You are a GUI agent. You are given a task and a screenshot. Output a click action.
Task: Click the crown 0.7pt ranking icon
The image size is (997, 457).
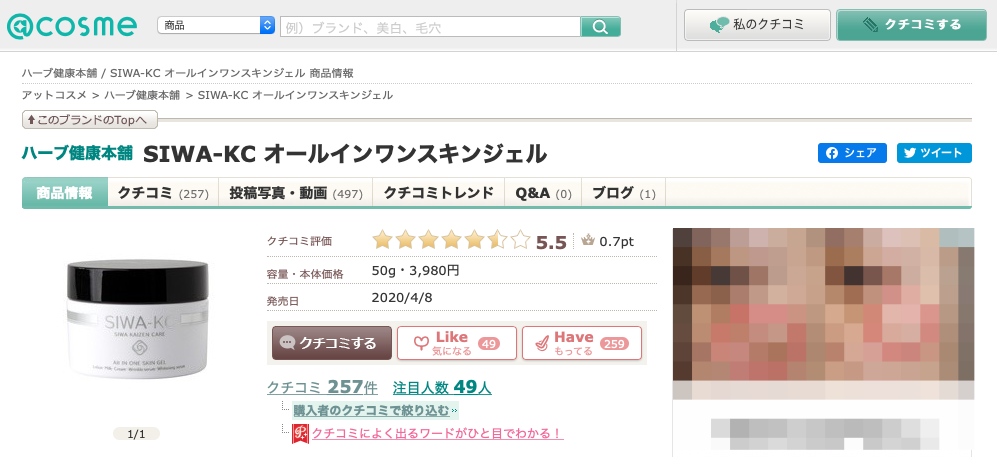click(588, 242)
